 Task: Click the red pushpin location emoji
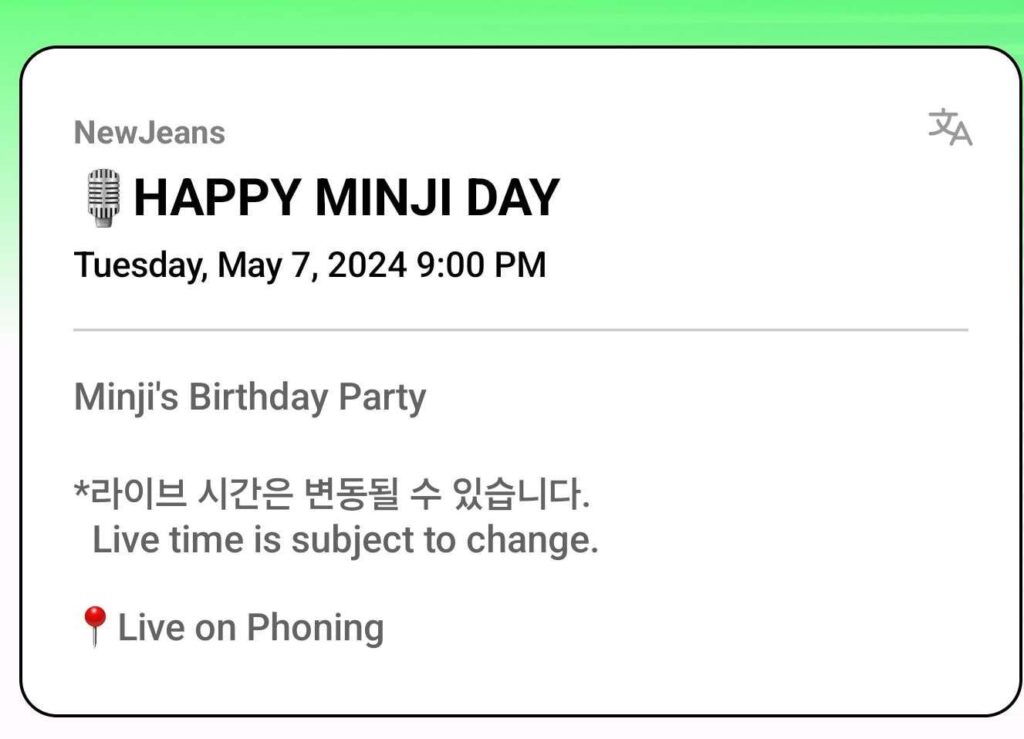pyautogui.click(x=93, y=627)
